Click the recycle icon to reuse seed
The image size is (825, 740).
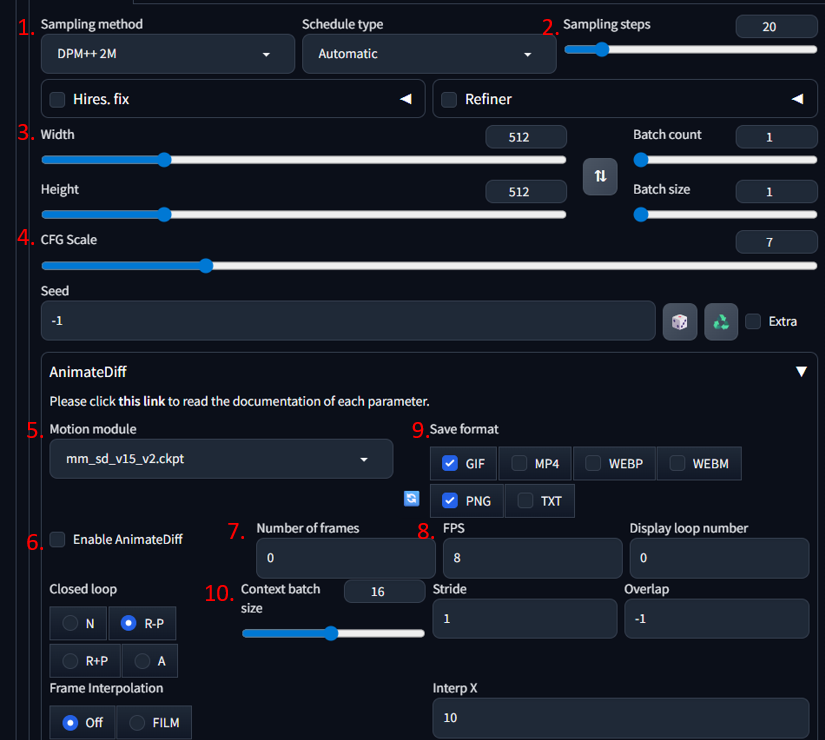[x=720, y=321]
